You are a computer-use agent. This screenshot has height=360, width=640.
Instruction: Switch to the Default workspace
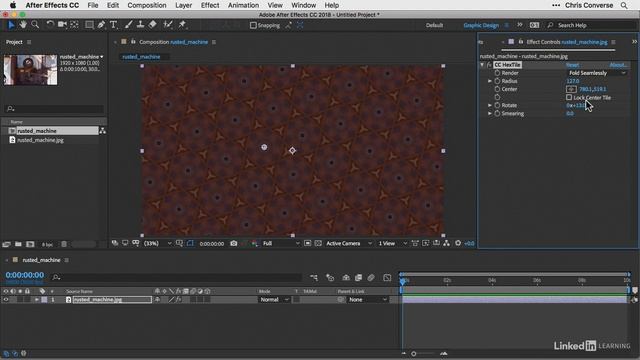[434, 25]
